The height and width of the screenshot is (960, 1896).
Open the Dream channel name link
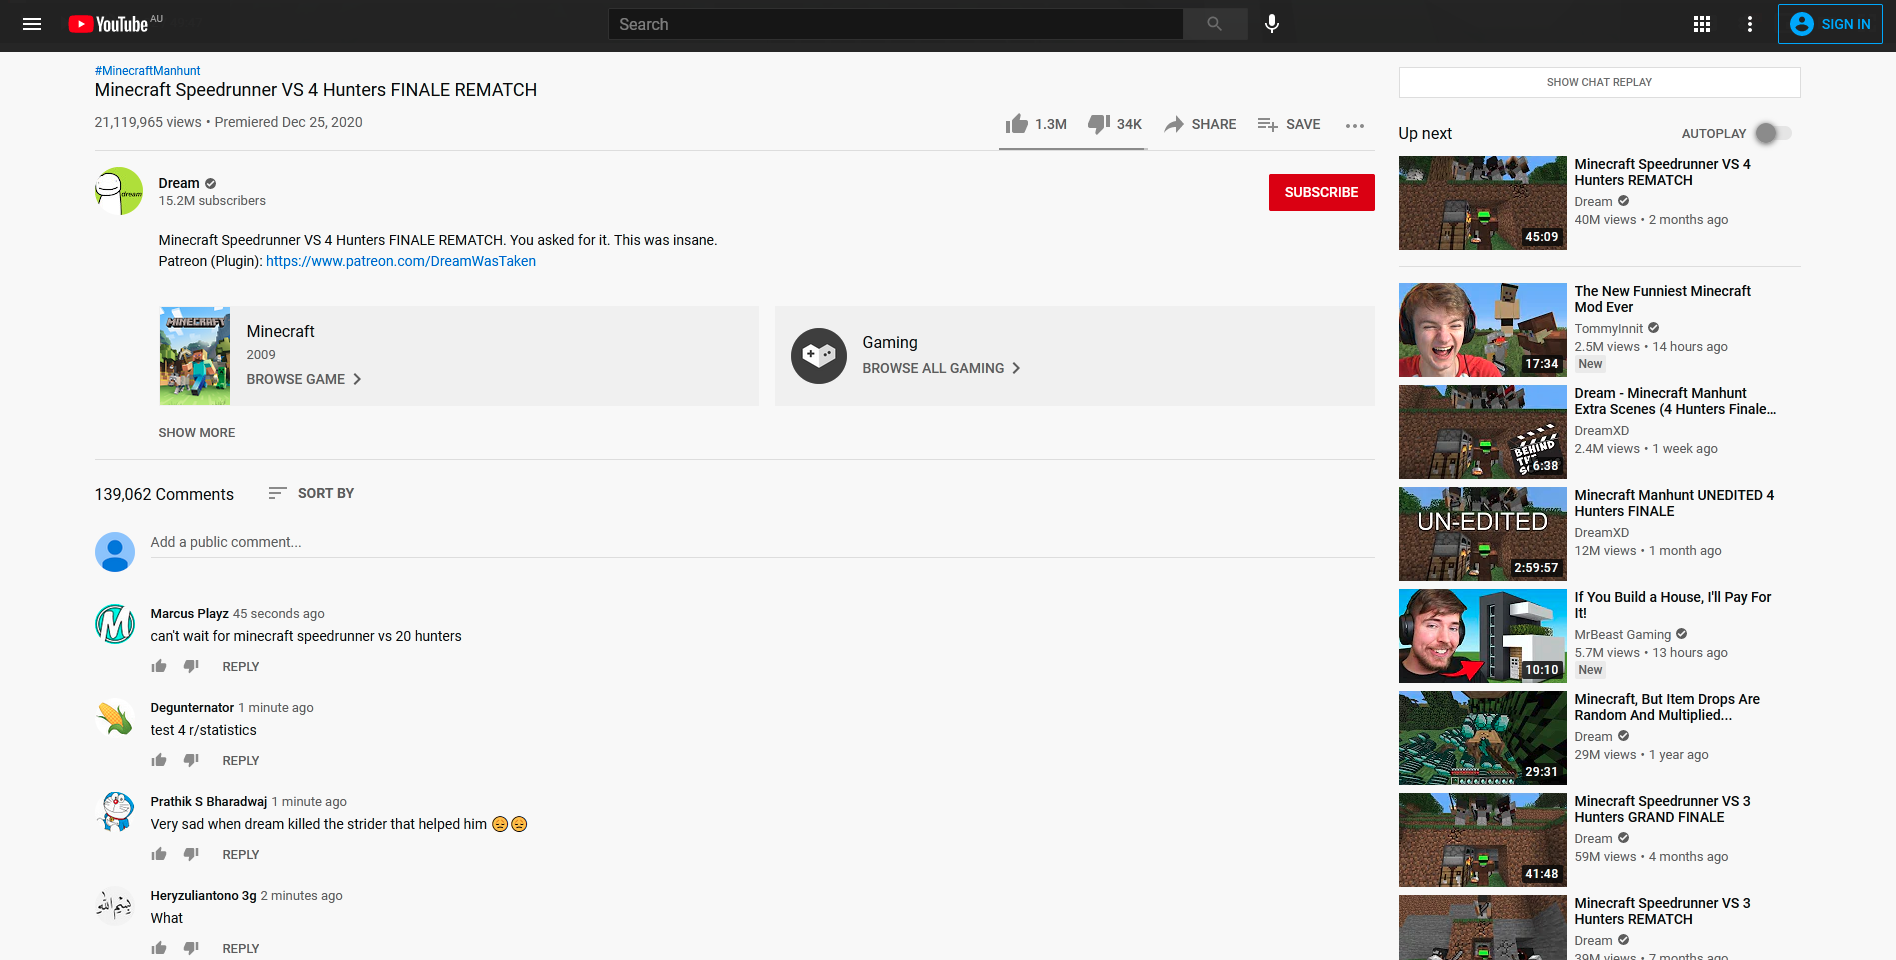click(x=179, y=183)
